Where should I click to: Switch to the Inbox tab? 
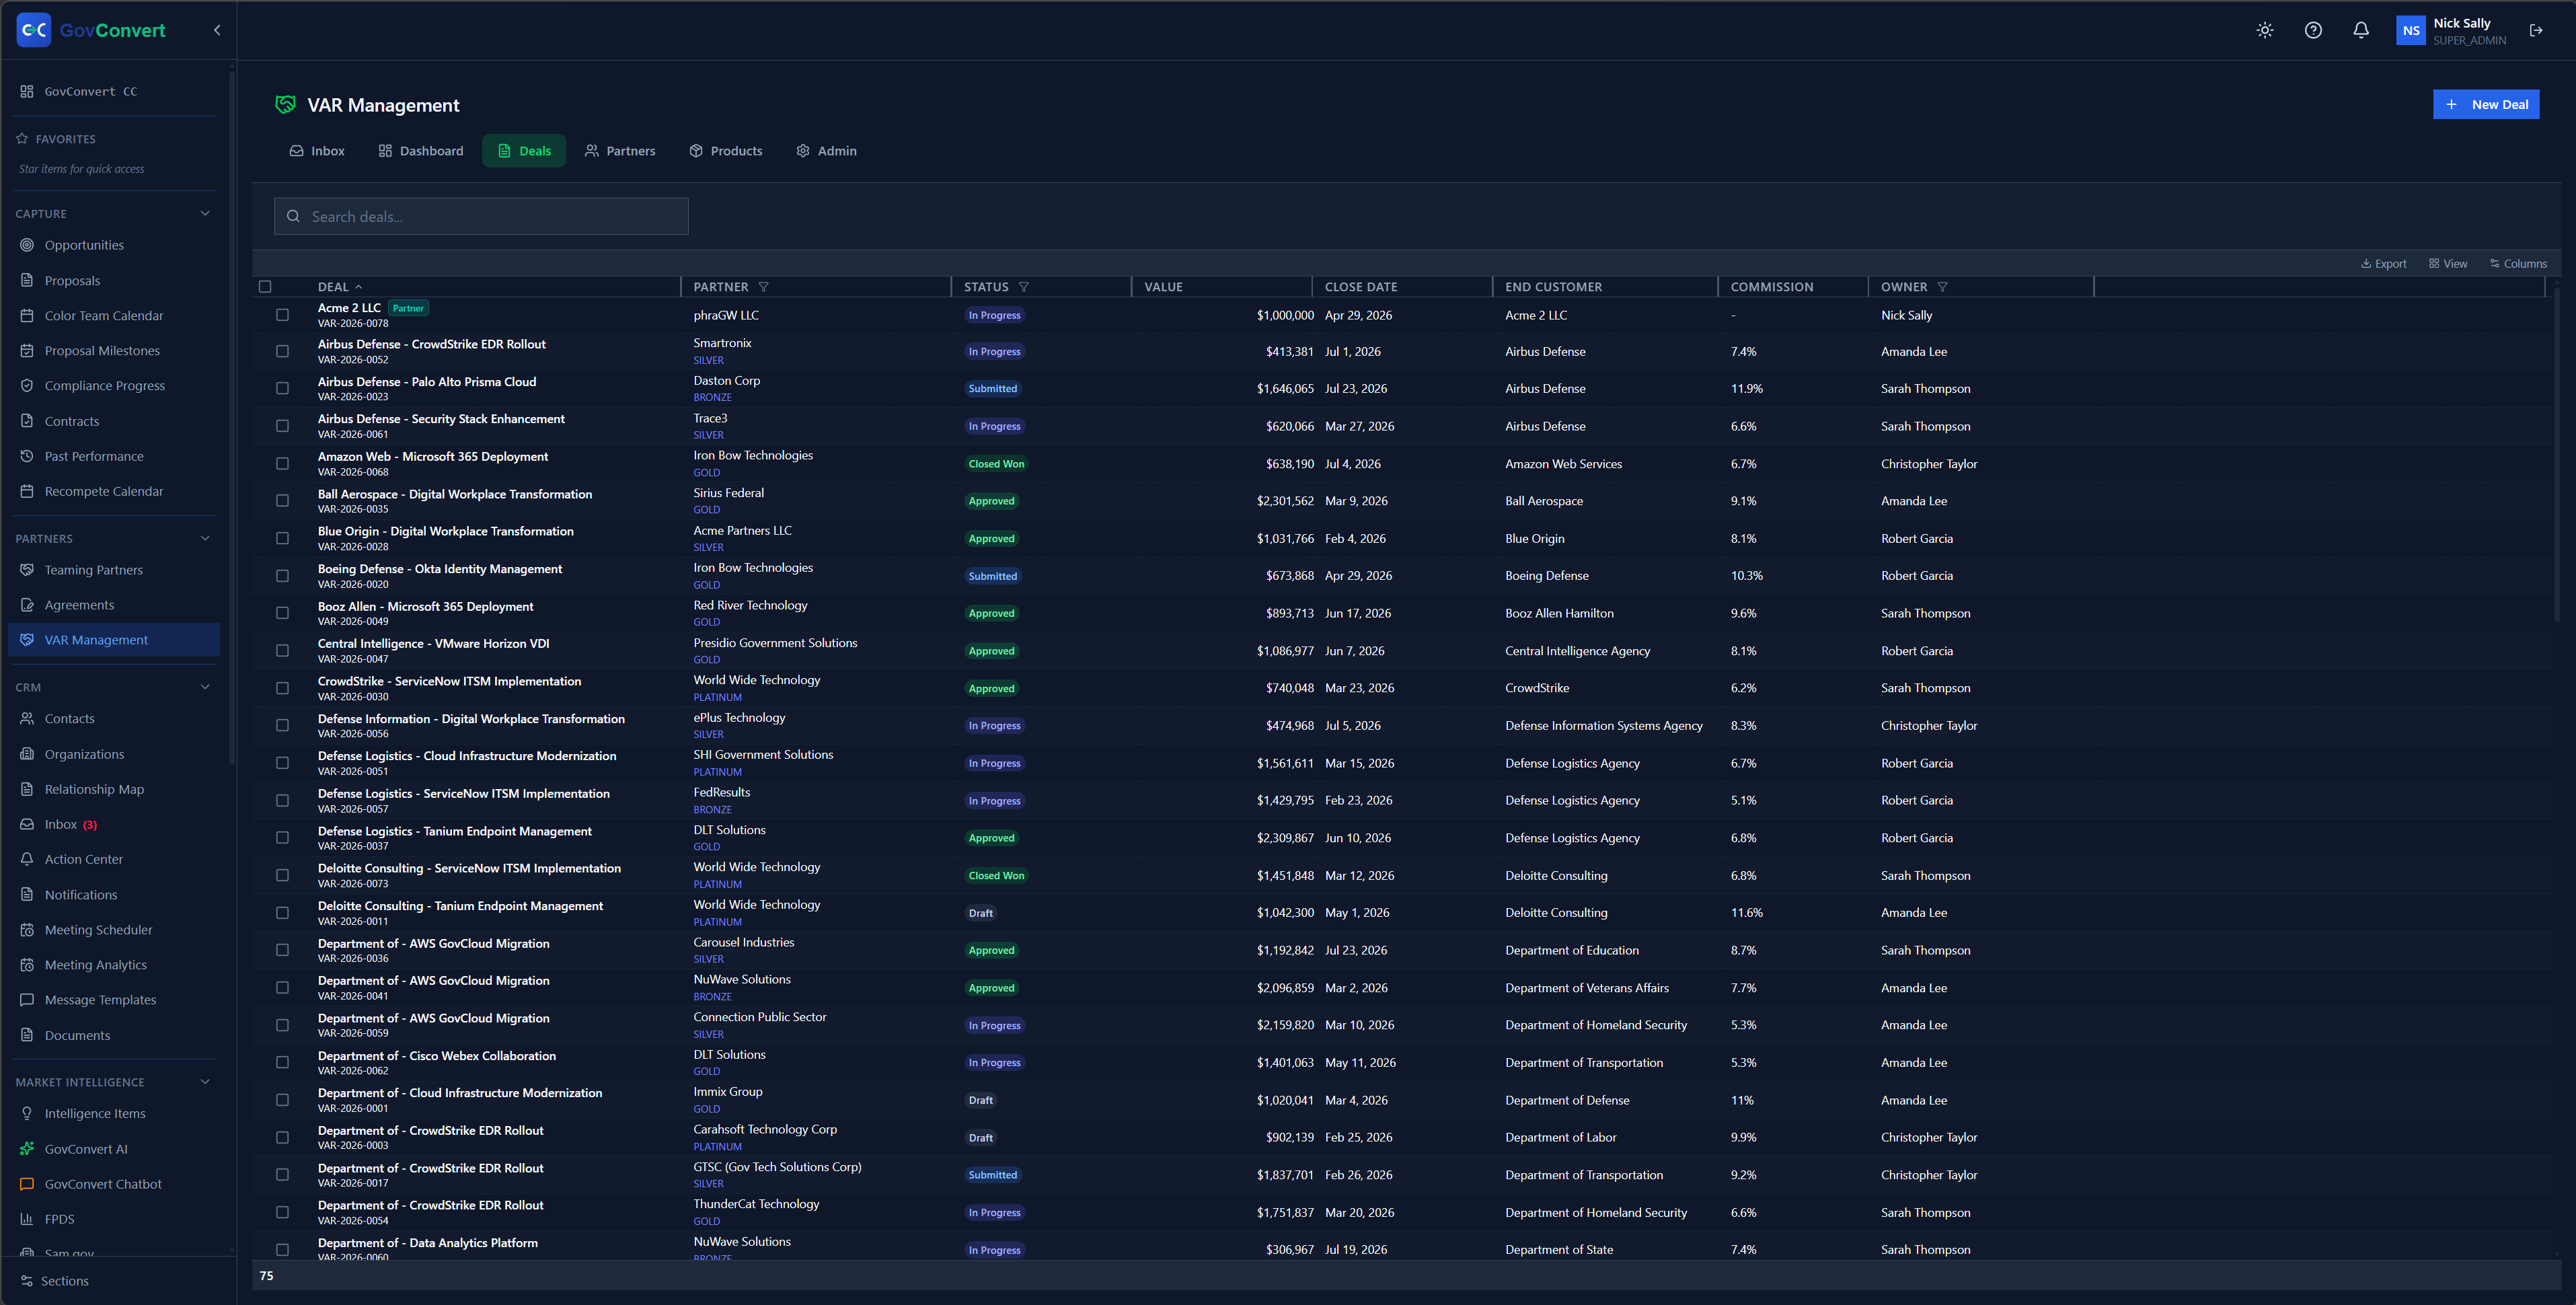(317, 151)
